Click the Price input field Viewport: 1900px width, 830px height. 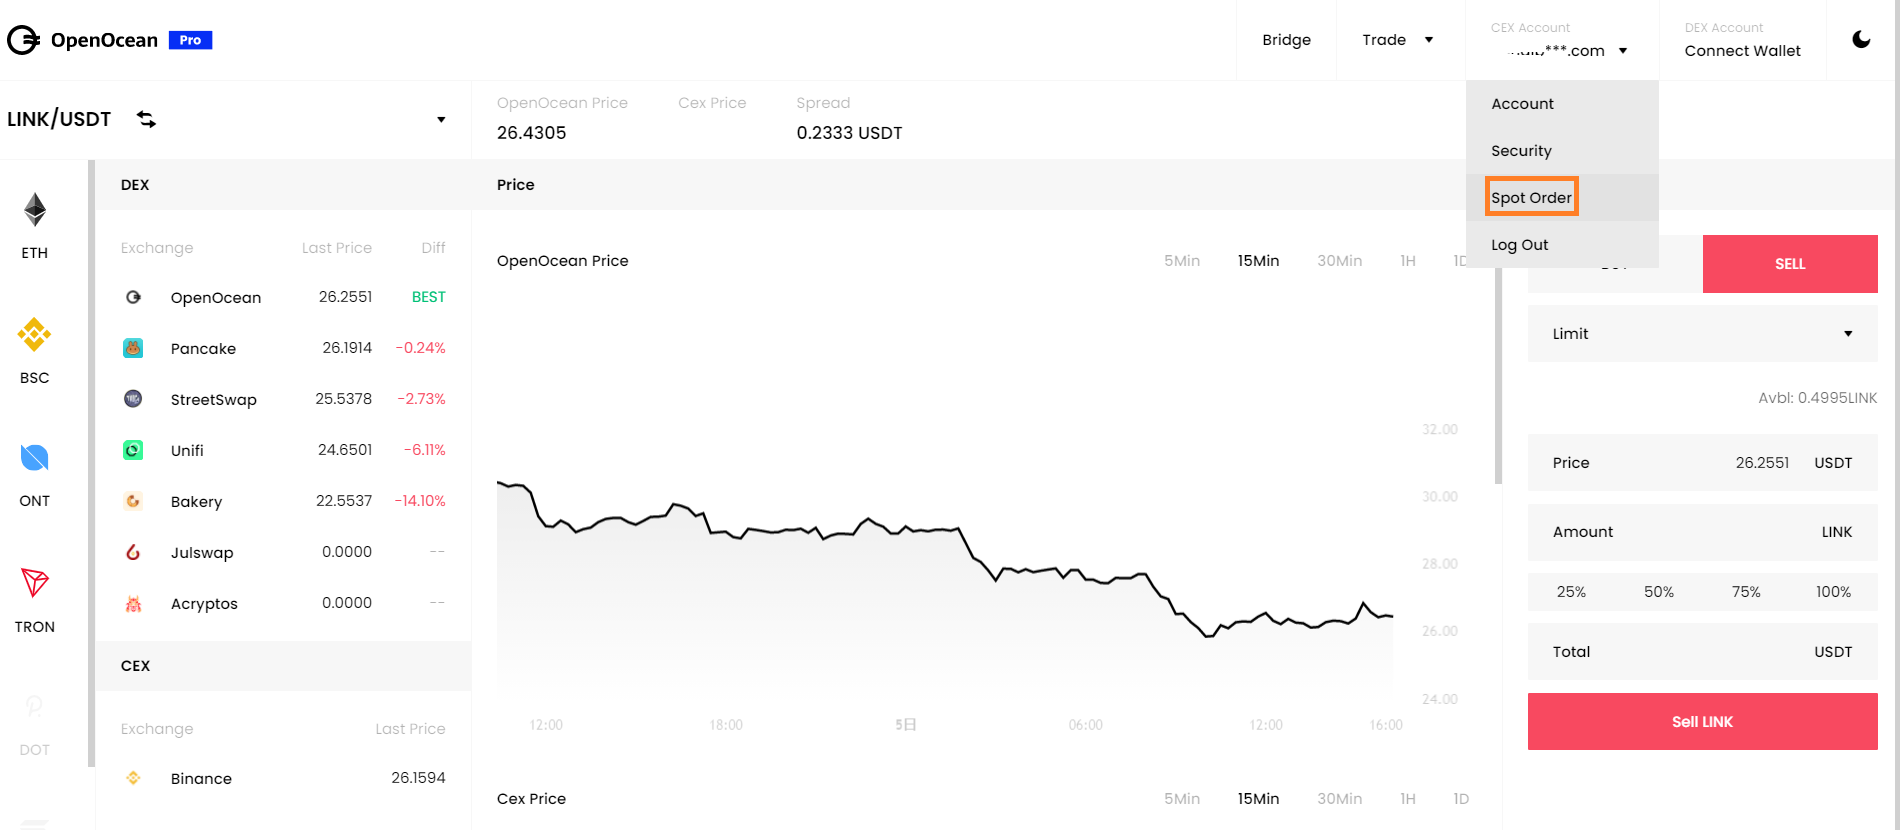point(1702,463)
